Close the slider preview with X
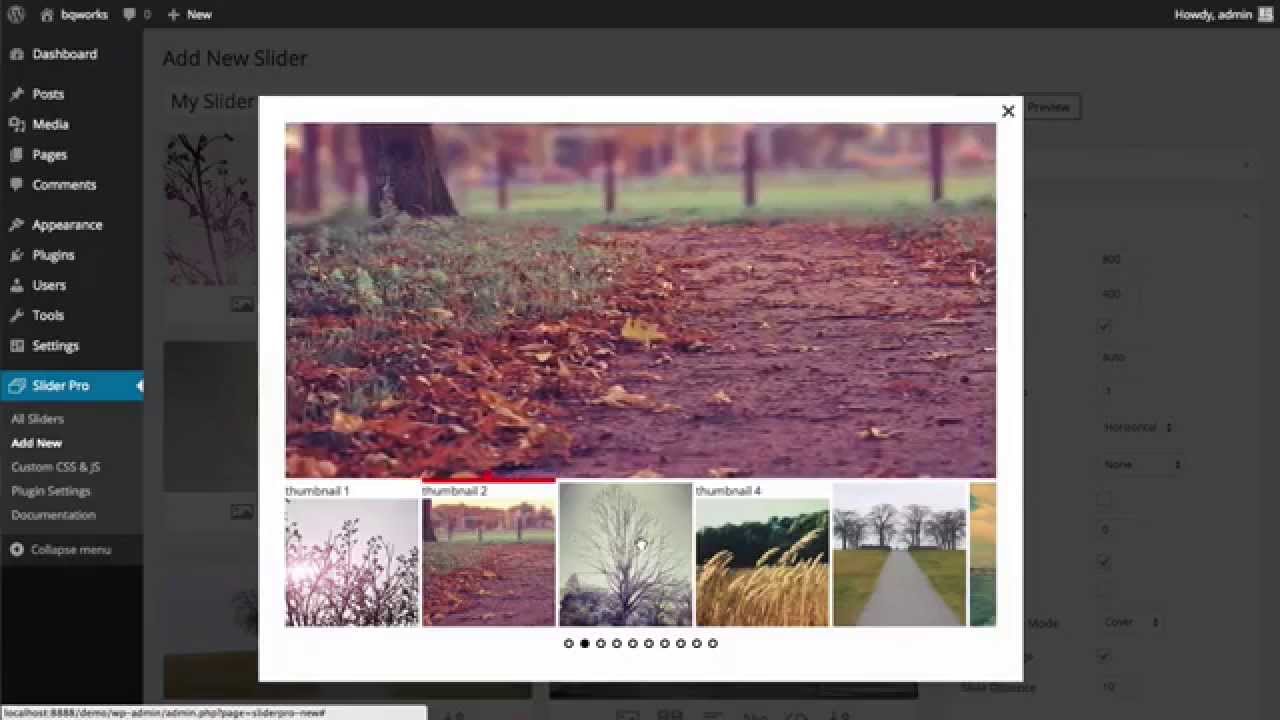The height and width of the screenshot is (720, 1280). 1008,111
